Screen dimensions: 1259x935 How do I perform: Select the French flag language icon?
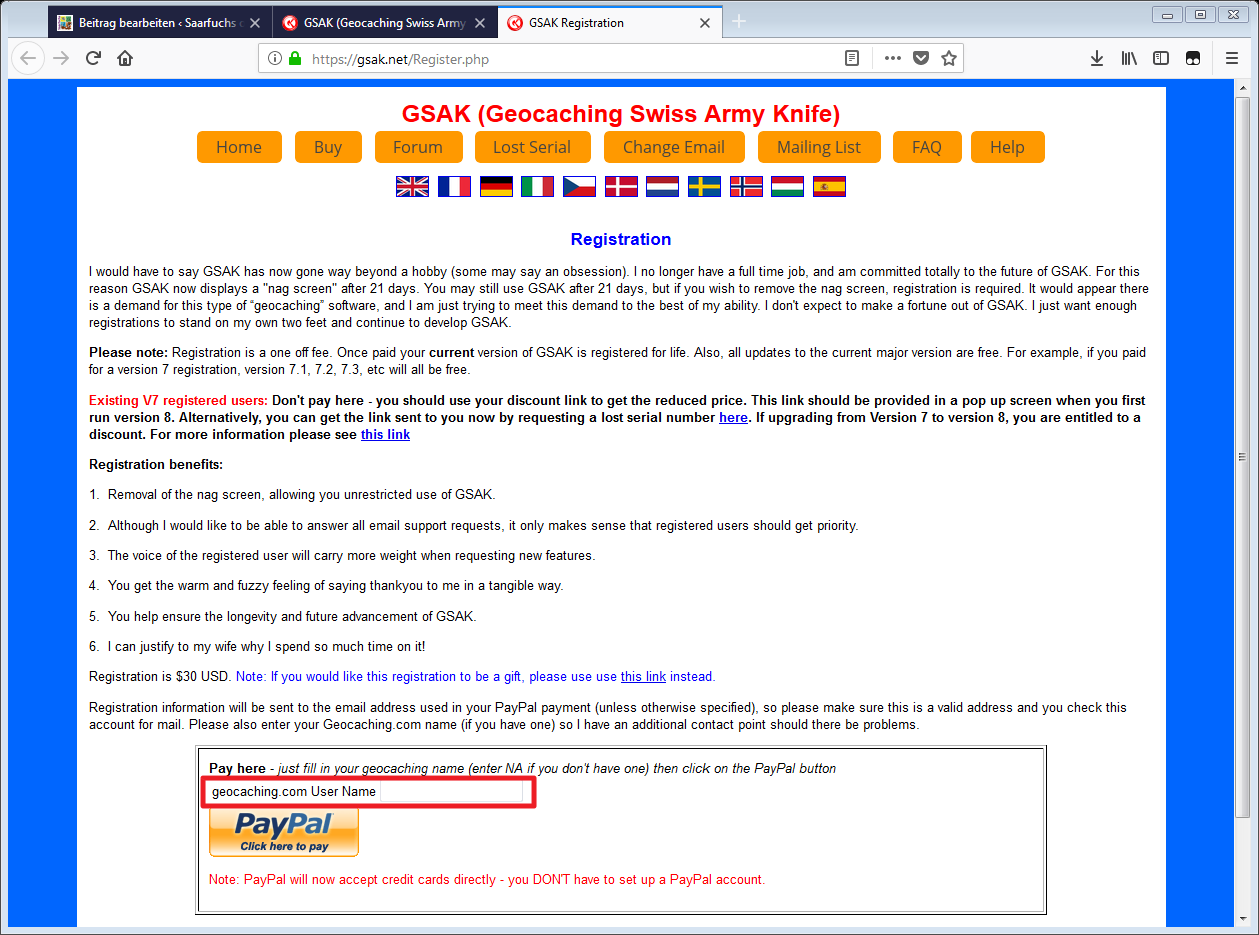tap(454, 186)
